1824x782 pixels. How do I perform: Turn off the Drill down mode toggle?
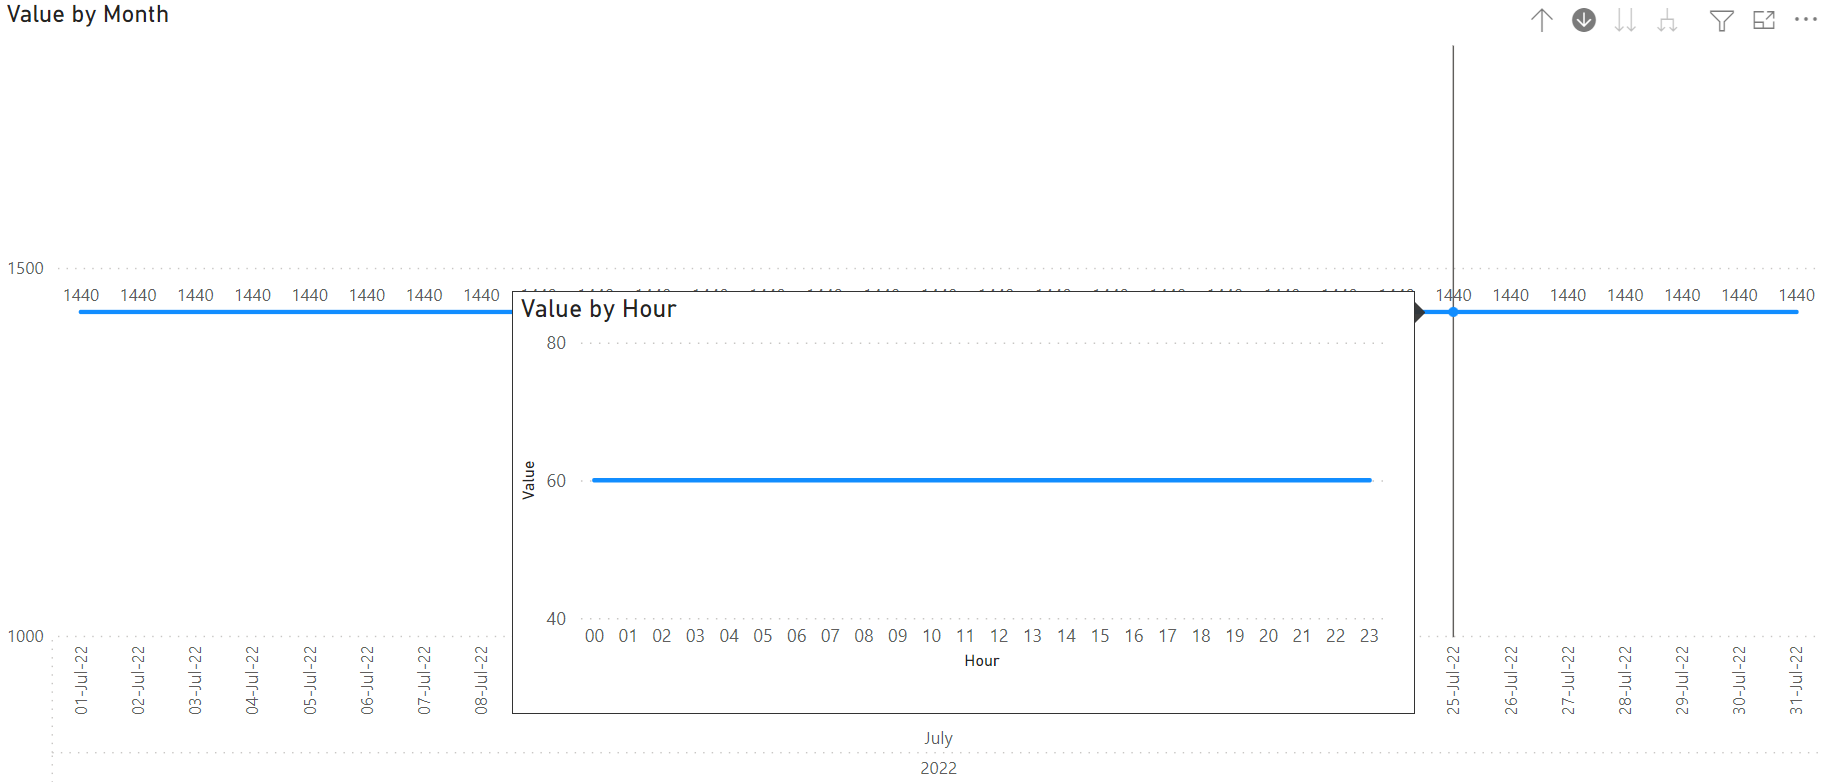1584,20
